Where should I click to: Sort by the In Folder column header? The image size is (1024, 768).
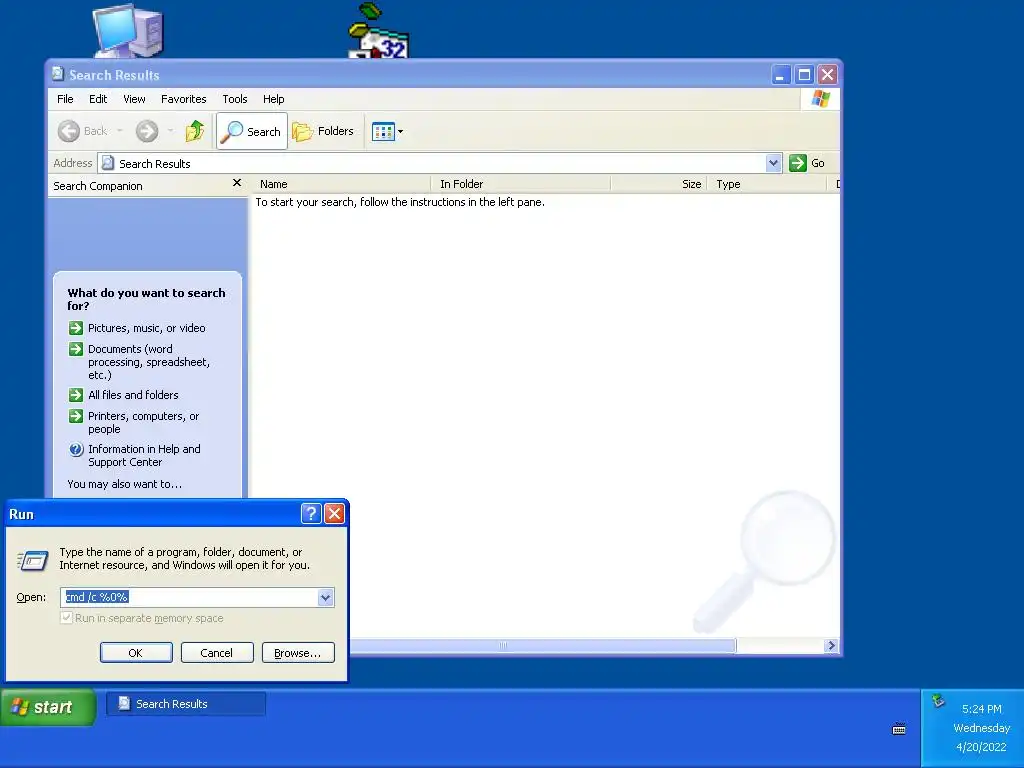point(520,184)
